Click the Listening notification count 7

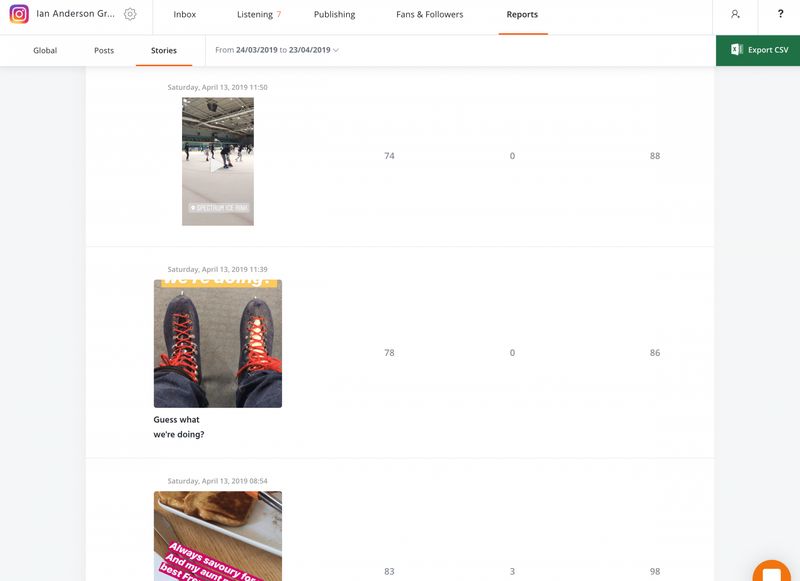(279, 14)
